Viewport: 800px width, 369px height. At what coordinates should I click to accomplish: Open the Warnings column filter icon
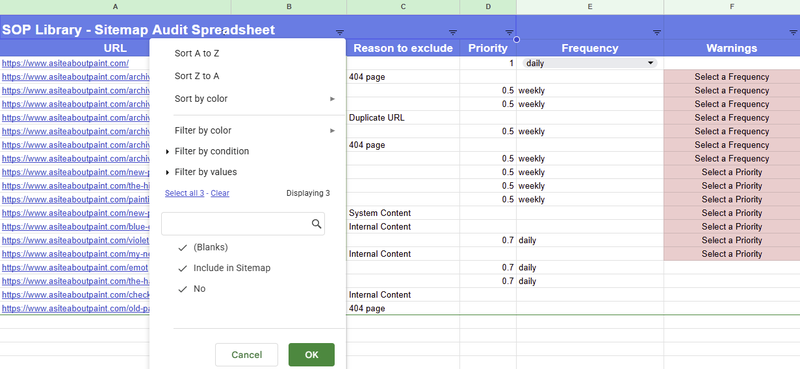click(x=793, y=33)
